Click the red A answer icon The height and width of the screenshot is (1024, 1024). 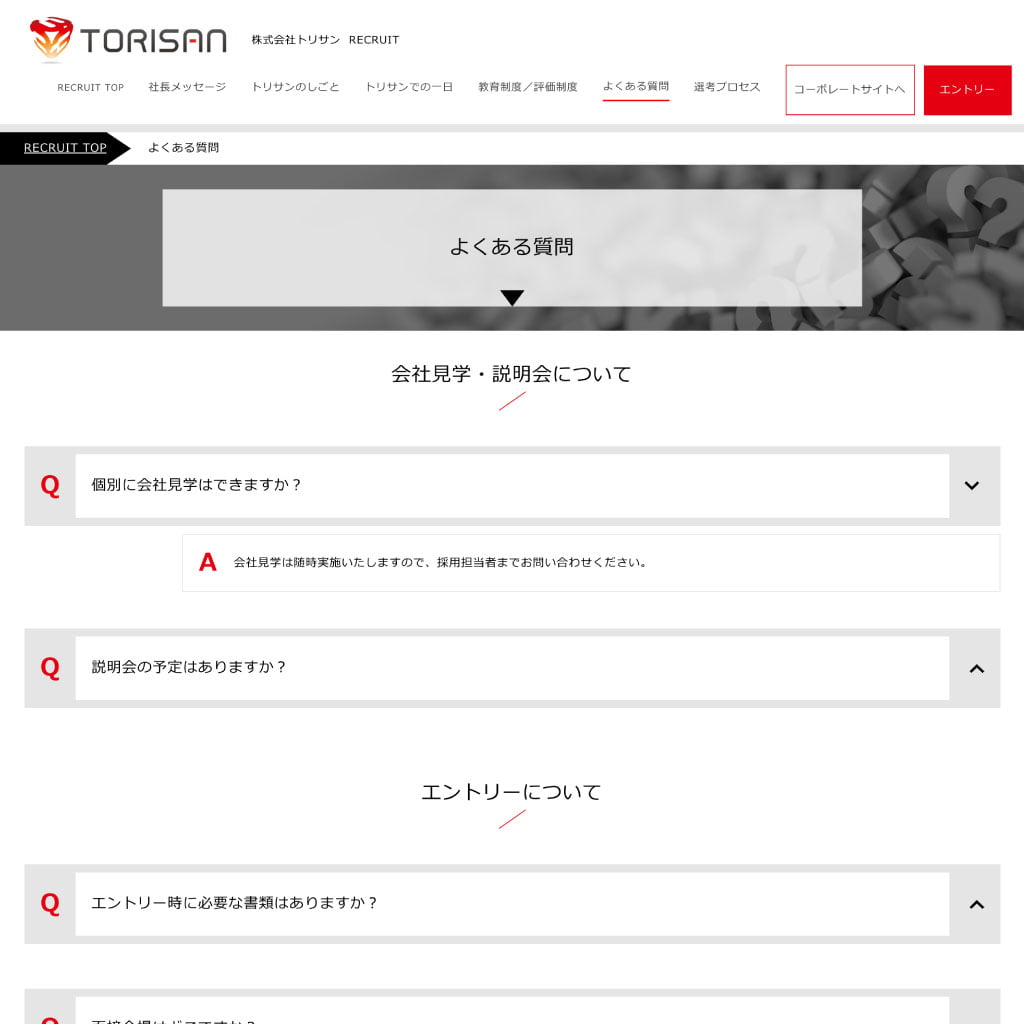[208, 562]
